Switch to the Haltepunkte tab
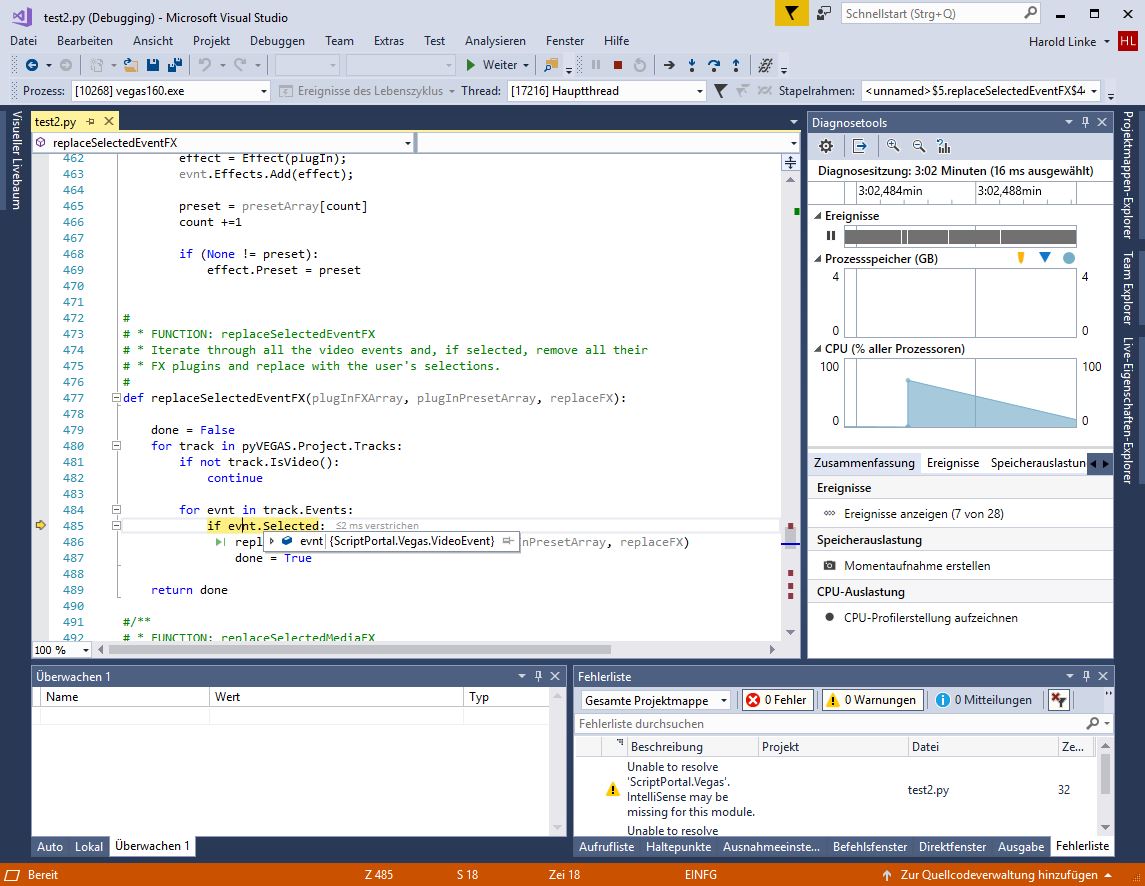Viewport: 1145px width, 886px height. tap(678, 846)
